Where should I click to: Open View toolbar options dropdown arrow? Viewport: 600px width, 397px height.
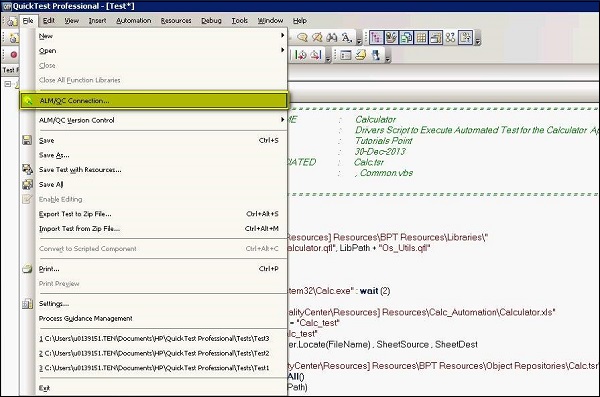[478, 39]
